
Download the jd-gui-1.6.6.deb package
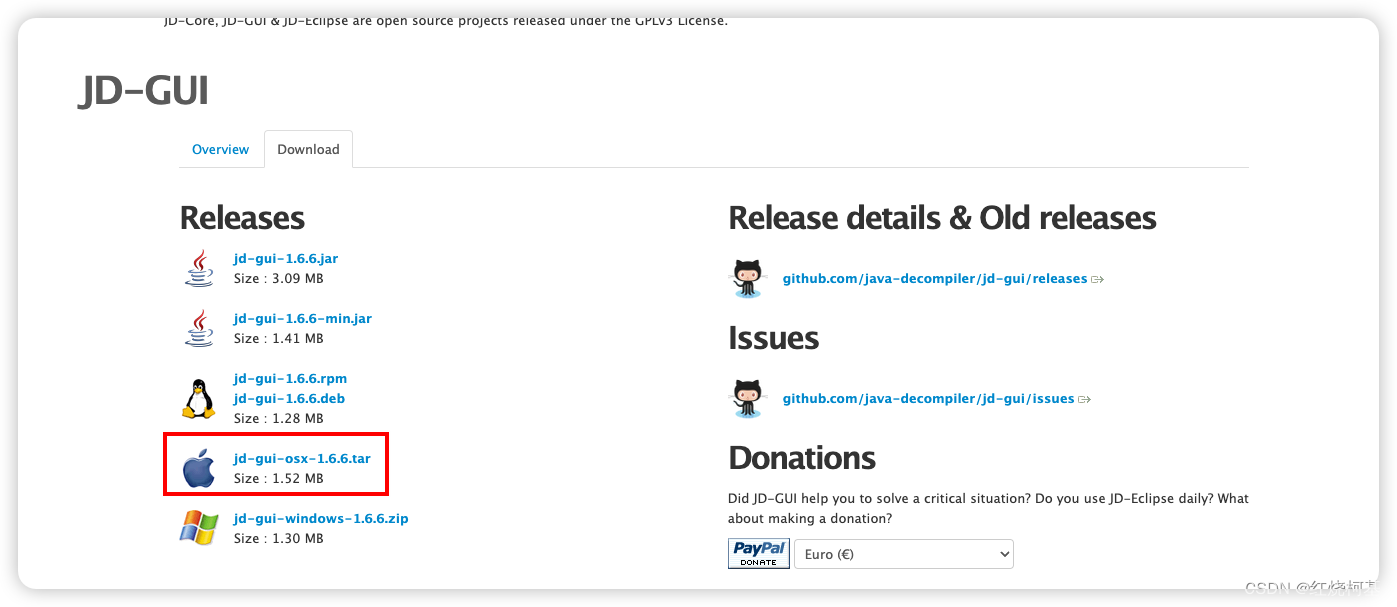(289, 398)
